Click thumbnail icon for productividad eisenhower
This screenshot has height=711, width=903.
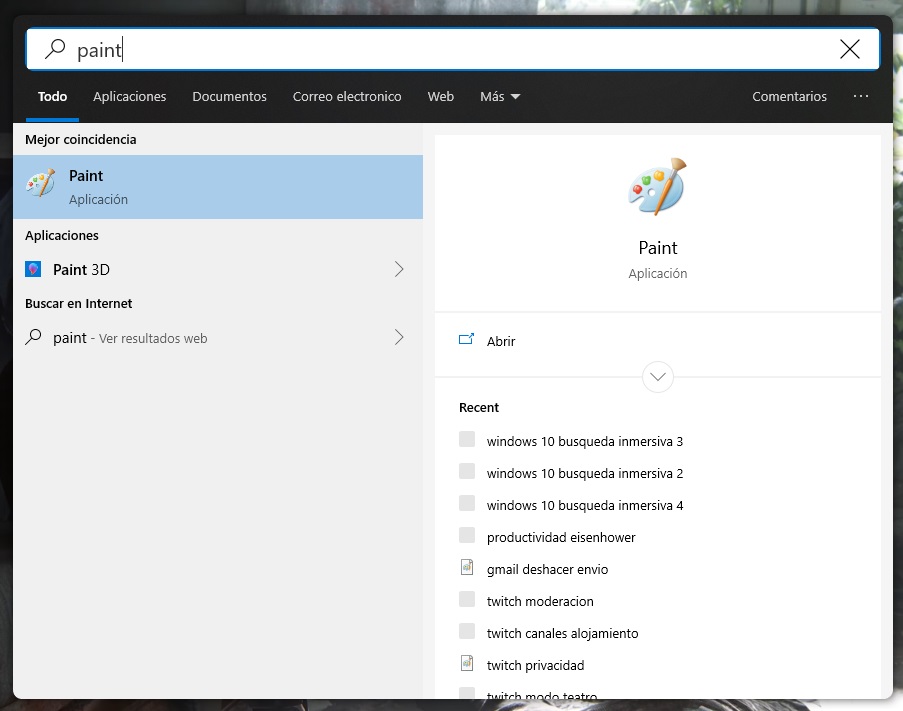[x=467, y=535]
